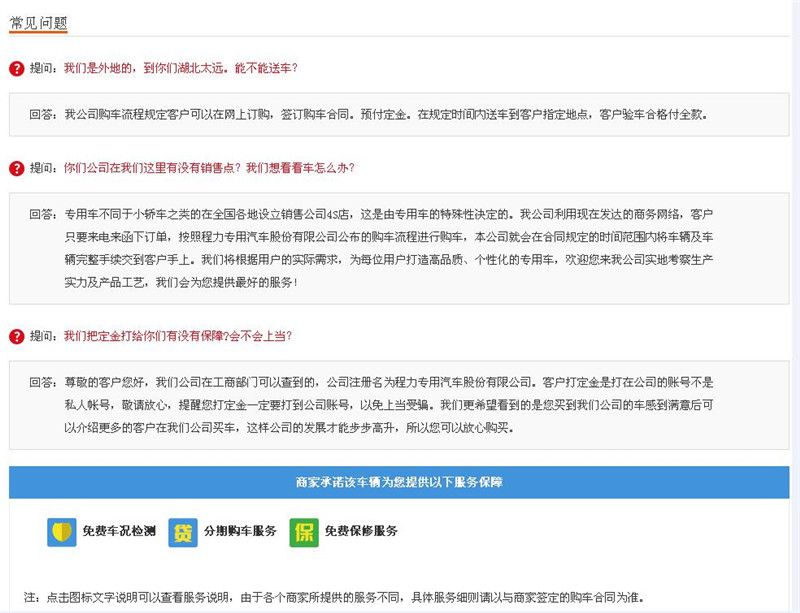The width and height of the screenshot is (800, 613).
Task: Open the question 我们是外地的,到你们湖北太远
Action: [x=180, y=68]
